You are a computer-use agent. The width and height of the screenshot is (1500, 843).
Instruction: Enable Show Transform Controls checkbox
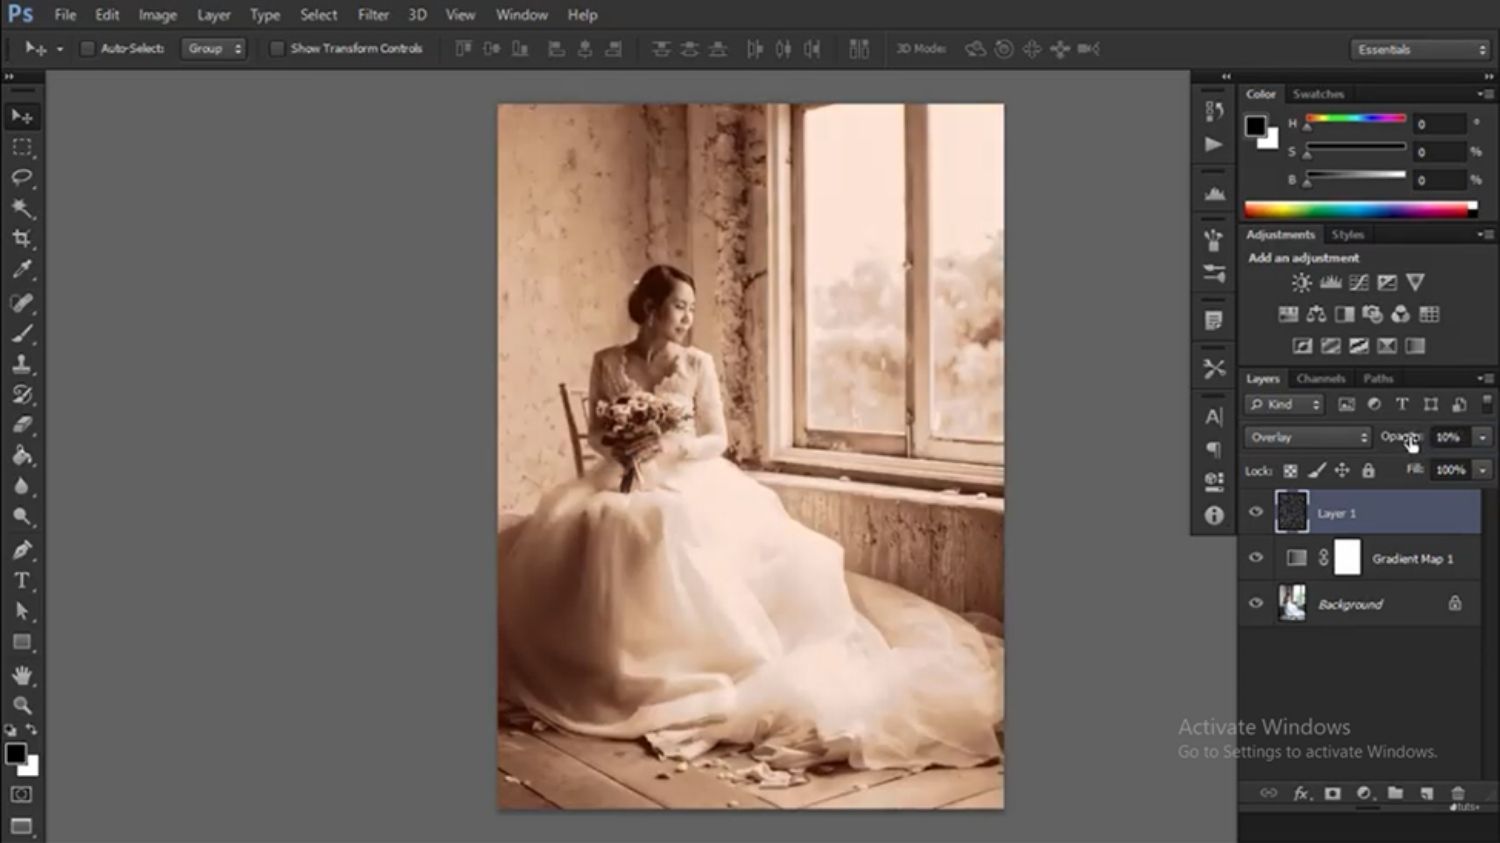click(x=277, y=48)
